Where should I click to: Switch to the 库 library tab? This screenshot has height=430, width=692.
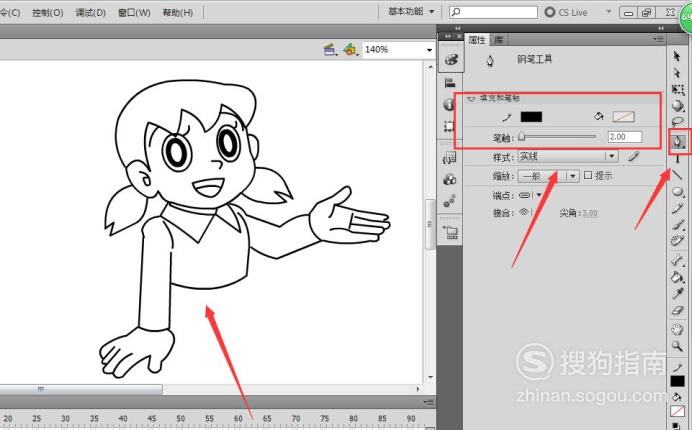[x=499, y=40]
